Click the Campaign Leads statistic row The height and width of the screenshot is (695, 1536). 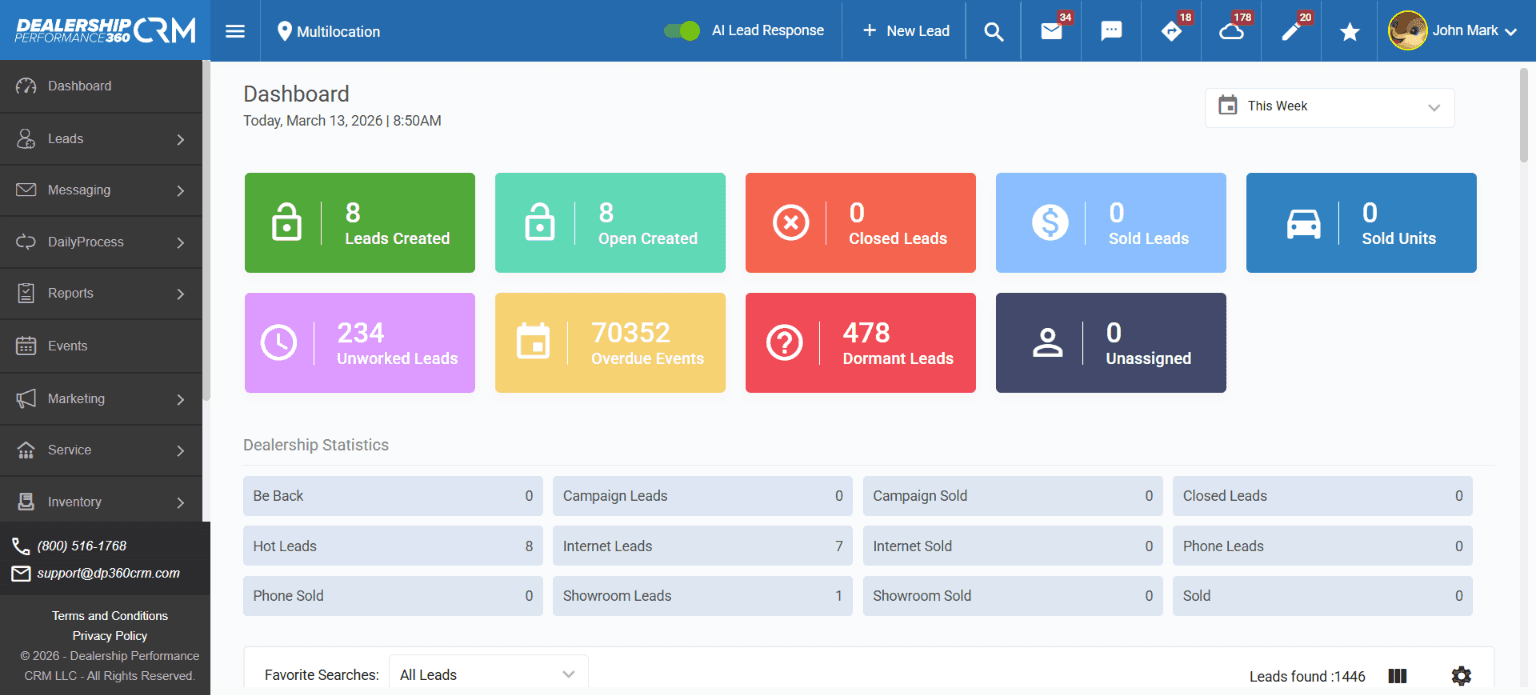(x=703, y=496)
